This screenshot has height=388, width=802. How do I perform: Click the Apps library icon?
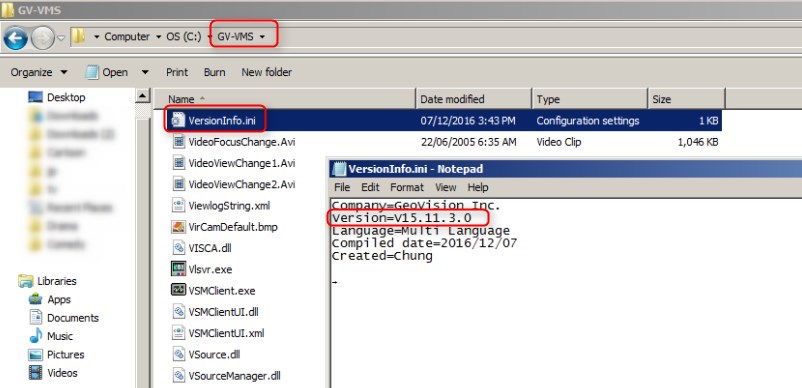point(35,299)
